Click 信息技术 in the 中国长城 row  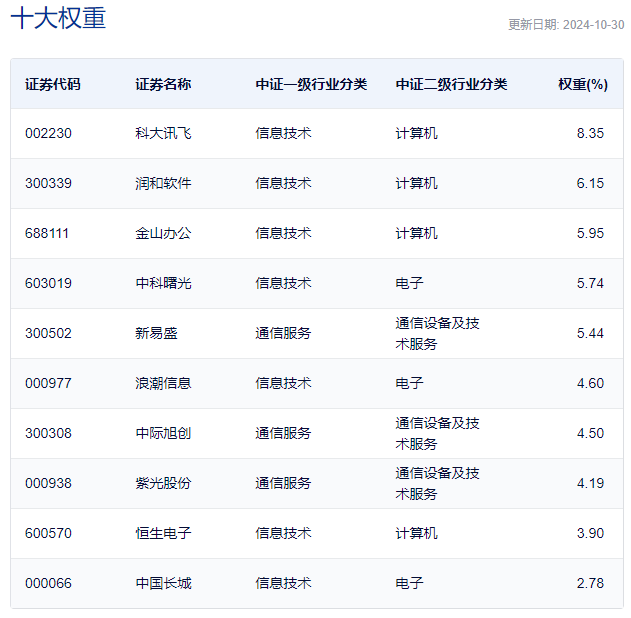[283, 583]
